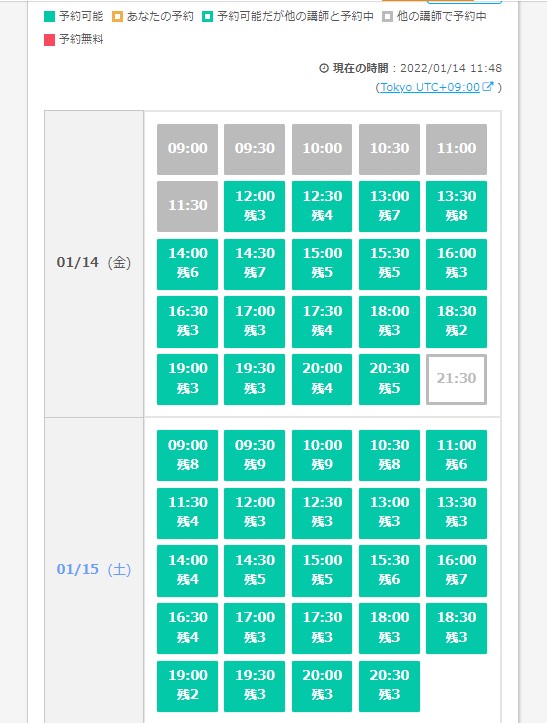
Task: Select the 01/15 (土) date header
Action: tap(94, 569)
